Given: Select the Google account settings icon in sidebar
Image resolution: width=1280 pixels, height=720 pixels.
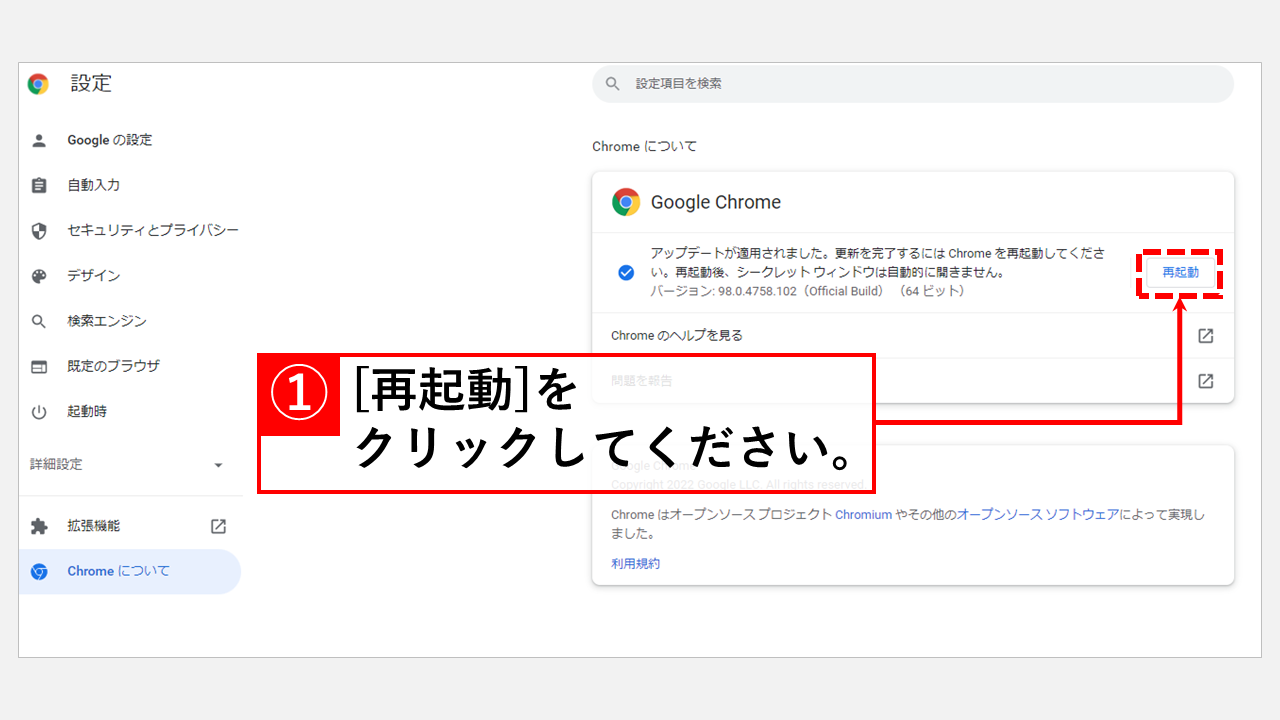Looking at the screenshot, I should (39, 140).
